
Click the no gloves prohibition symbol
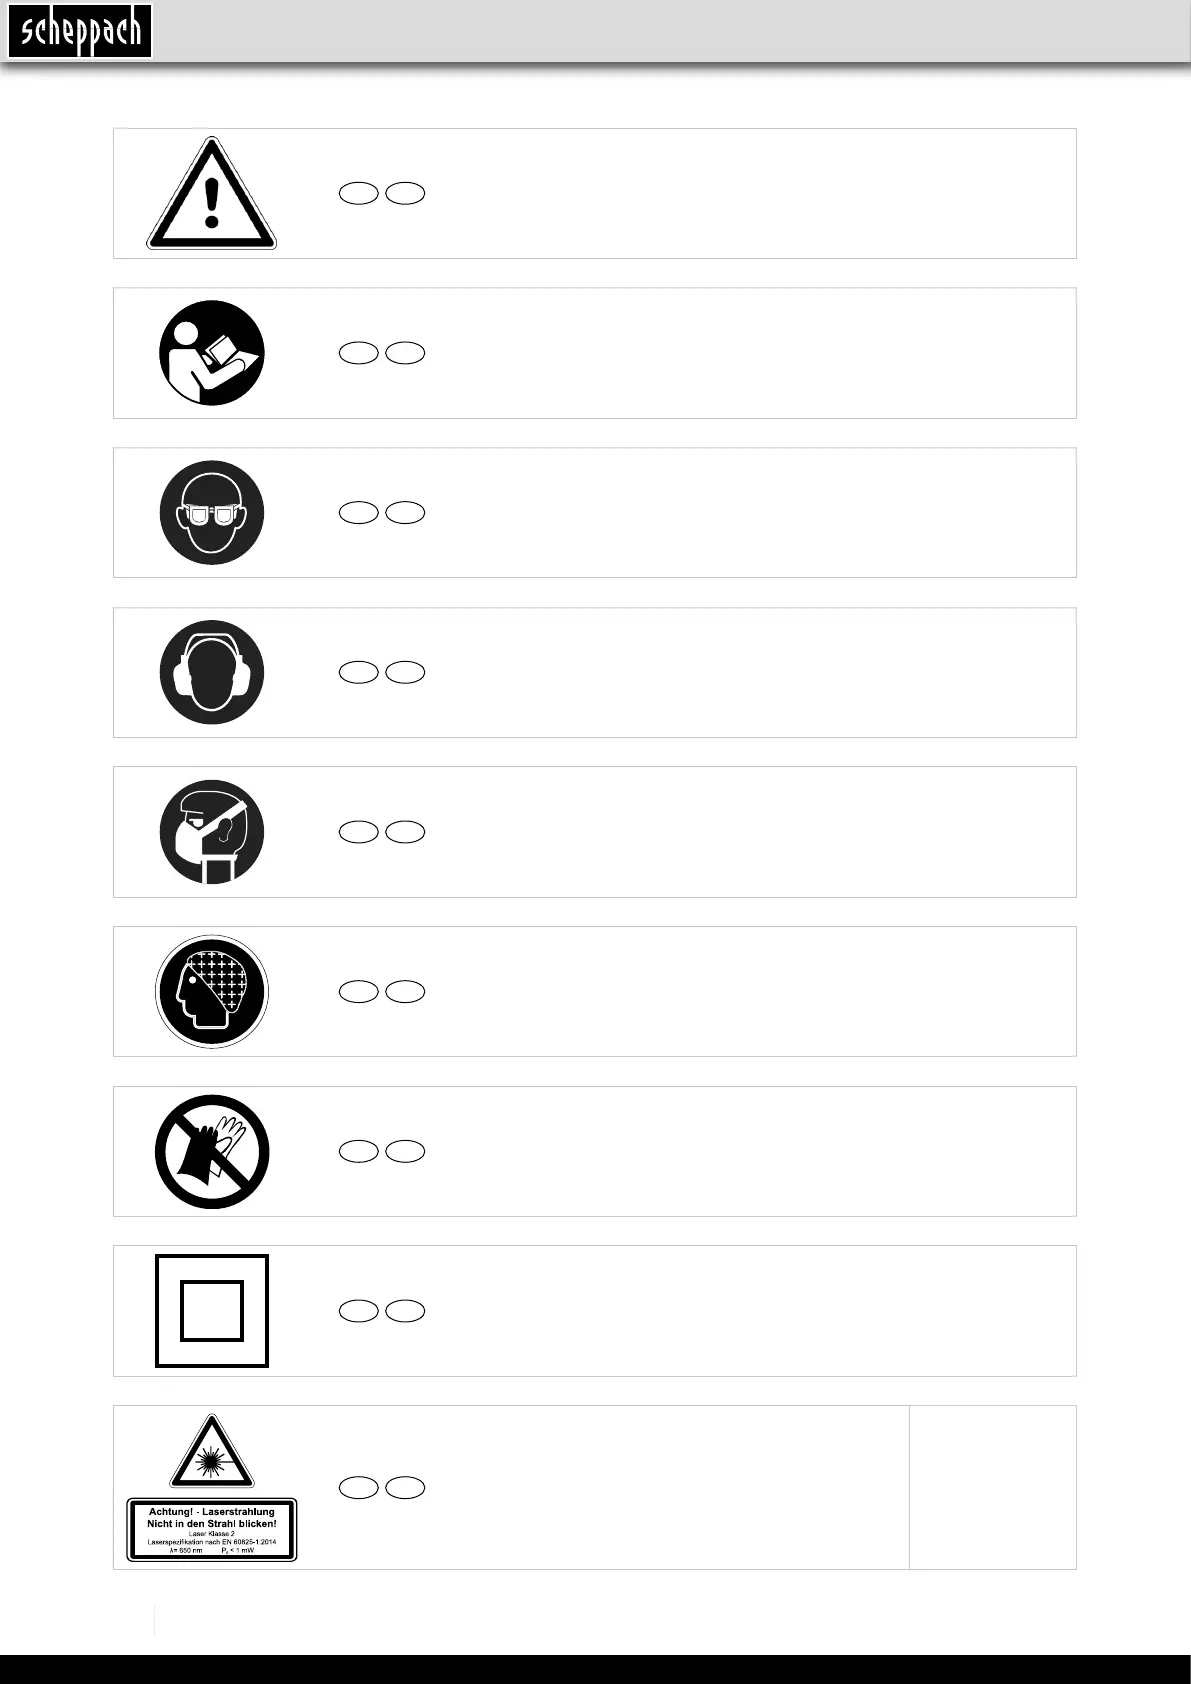211,1152
